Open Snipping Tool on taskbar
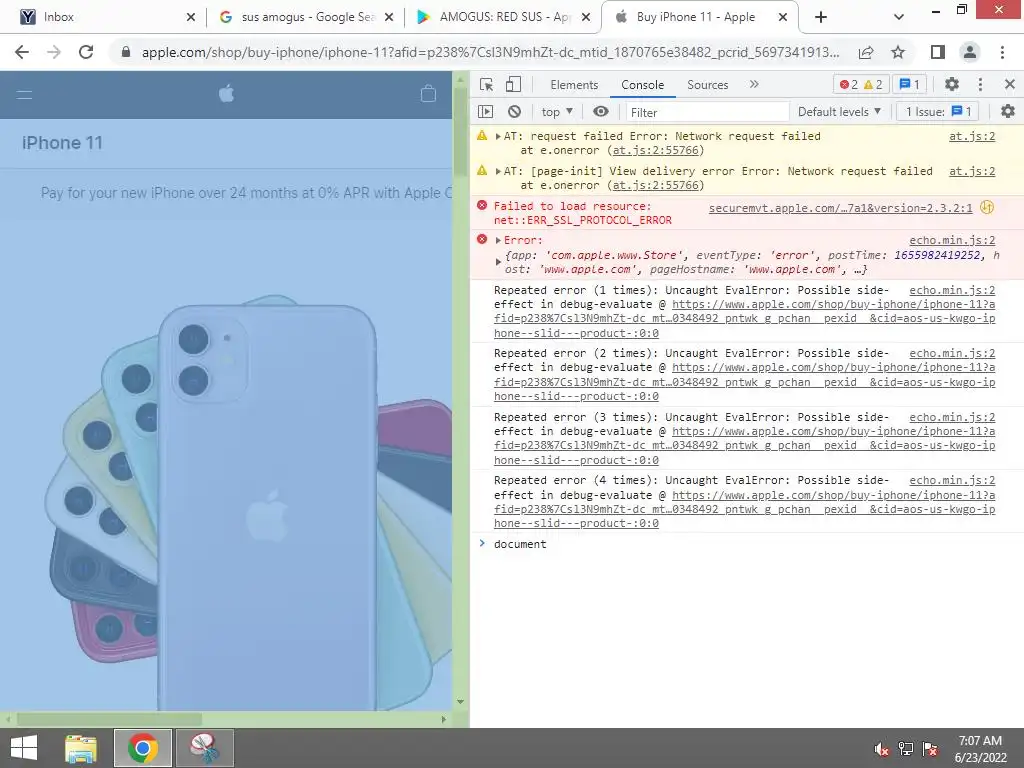The width and height of the screenshot is (1024, 768). point(205,748)
